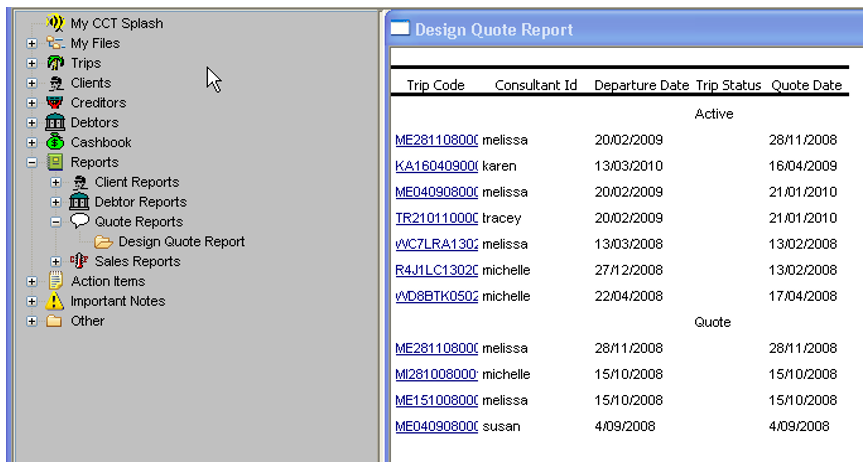Click the Quote Reports speech bubble icon
The height and width of the screenshot is (464, 866).
click(x=80, y=222)
